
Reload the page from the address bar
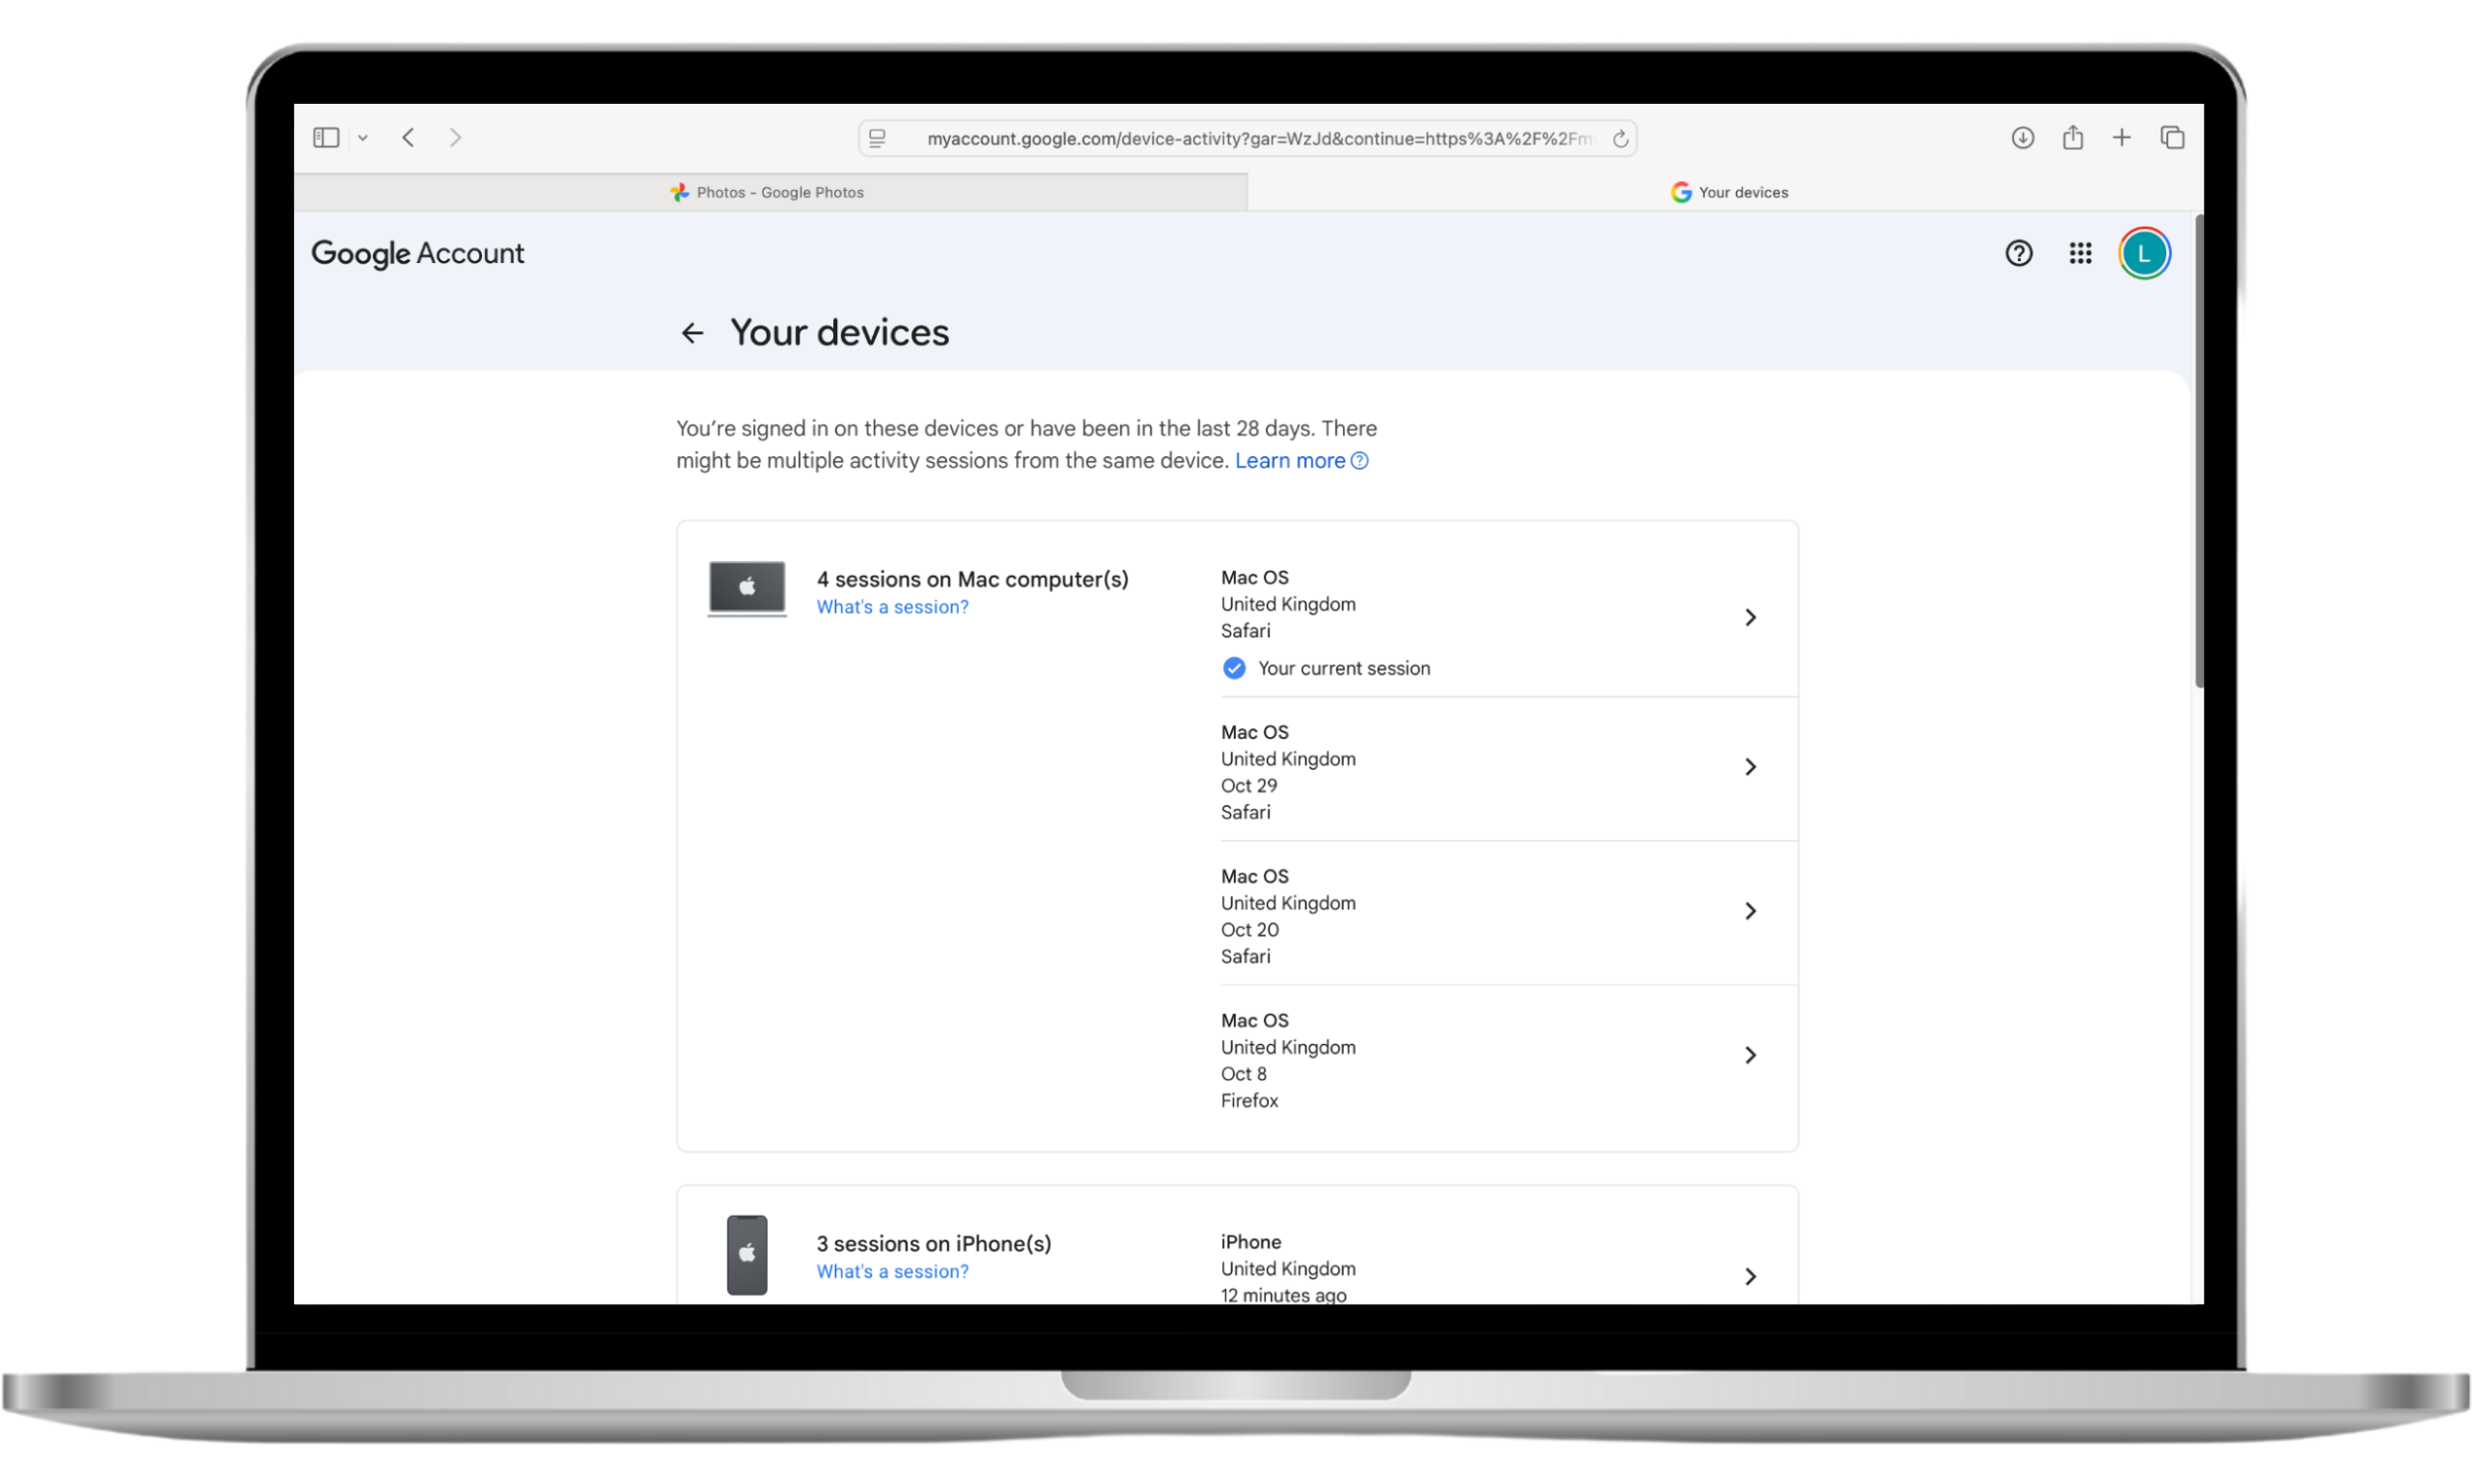click(x=1620, y=138)
